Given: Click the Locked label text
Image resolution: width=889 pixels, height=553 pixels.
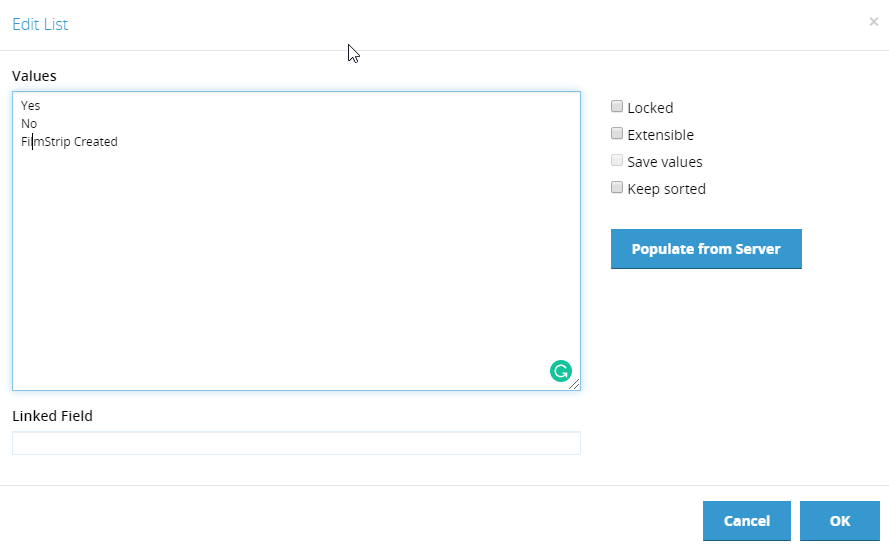Looking at the screenshot, I should 650,108.
